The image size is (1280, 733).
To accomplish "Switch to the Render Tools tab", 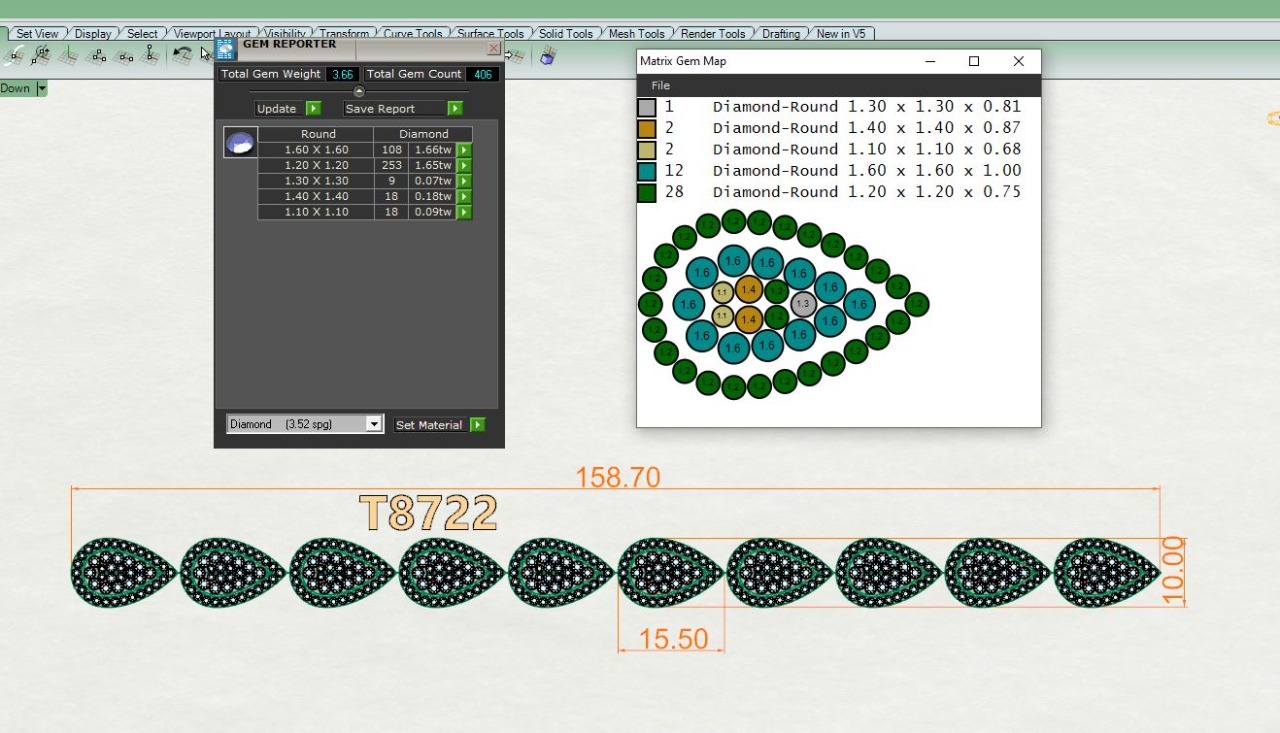I will pos(713,34).
